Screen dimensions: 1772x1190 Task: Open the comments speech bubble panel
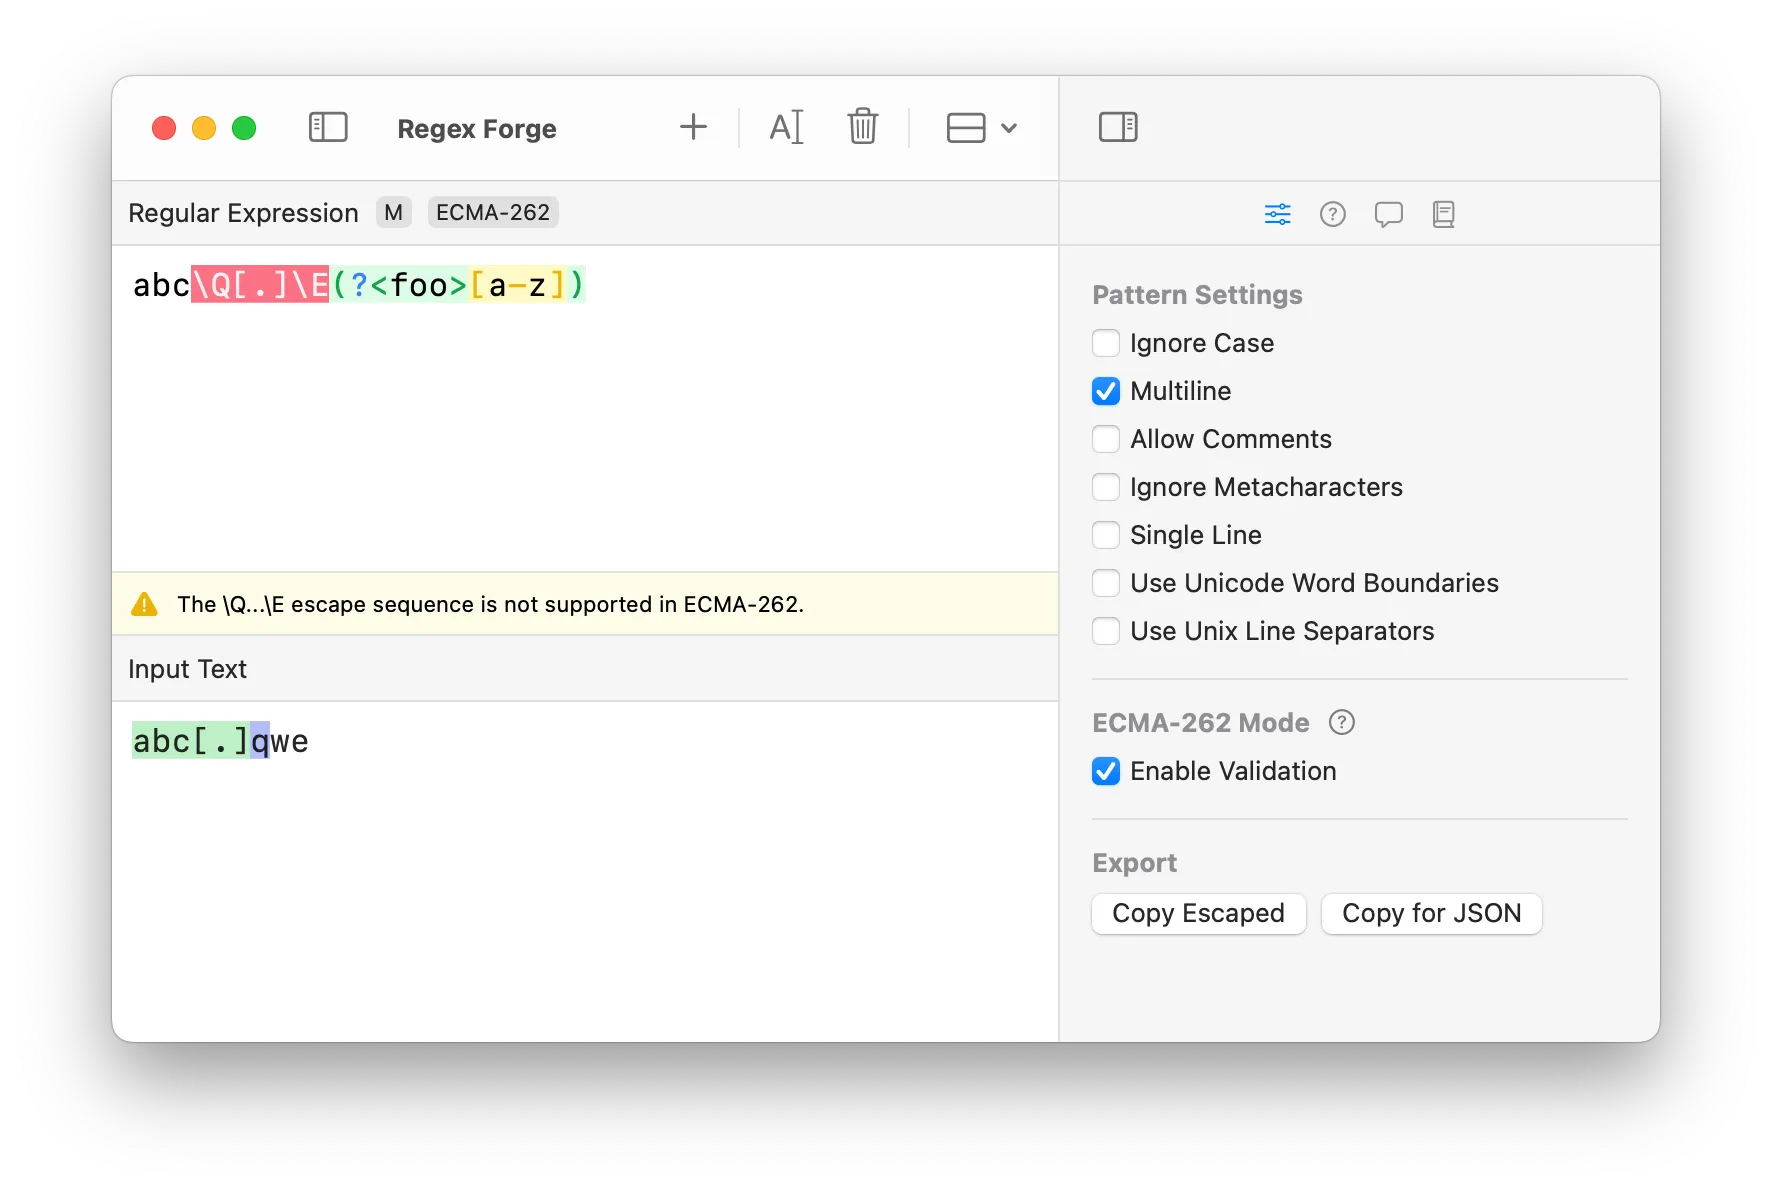click(1389, 213)
